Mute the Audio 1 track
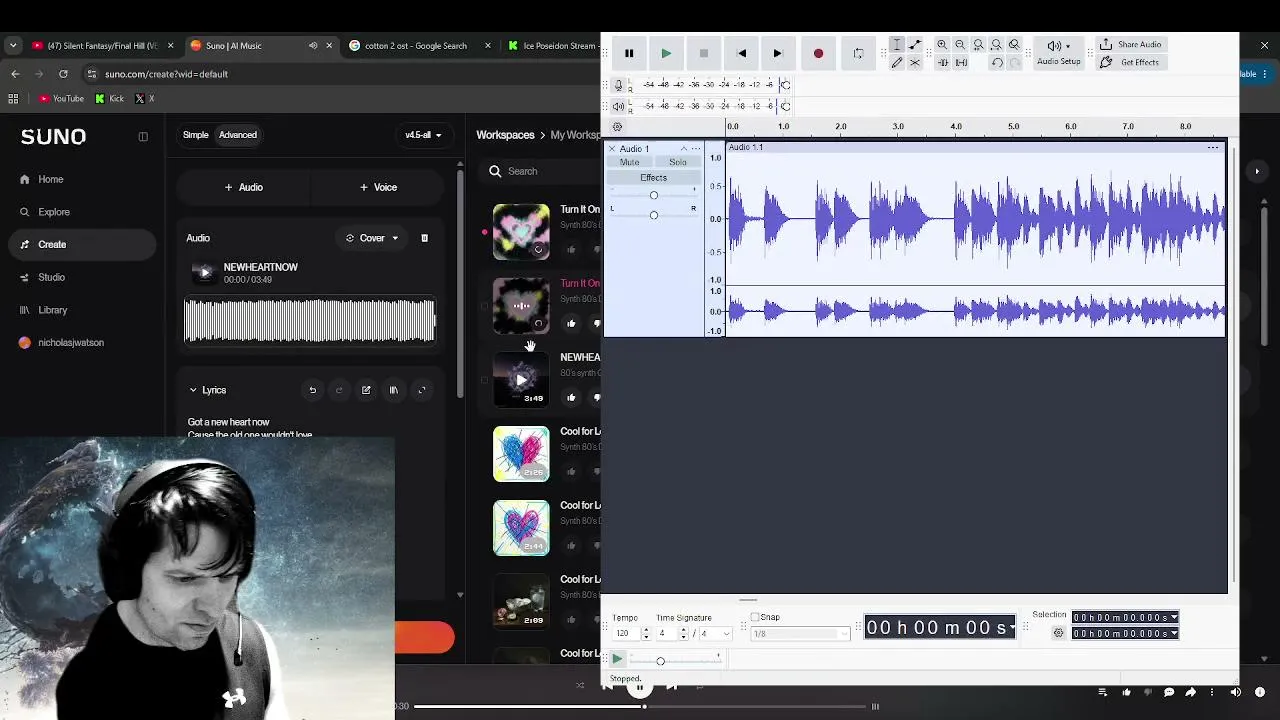The width and height of the screenshot is (1280, 720). [x=629, y=162]
